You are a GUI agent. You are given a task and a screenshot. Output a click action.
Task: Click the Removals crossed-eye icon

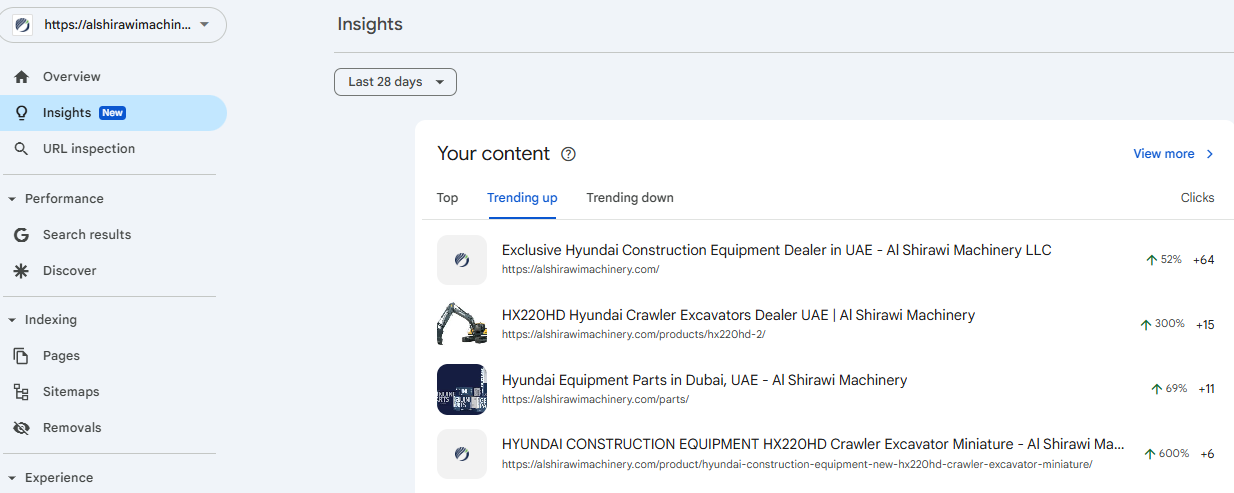[21, 428]
